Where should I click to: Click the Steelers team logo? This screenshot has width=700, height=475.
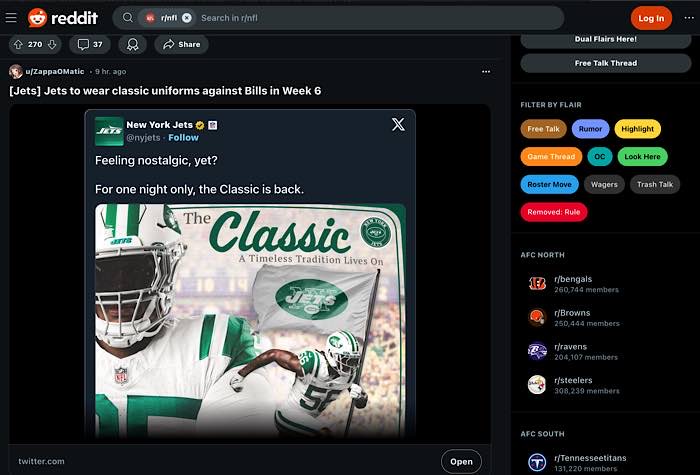537,385
